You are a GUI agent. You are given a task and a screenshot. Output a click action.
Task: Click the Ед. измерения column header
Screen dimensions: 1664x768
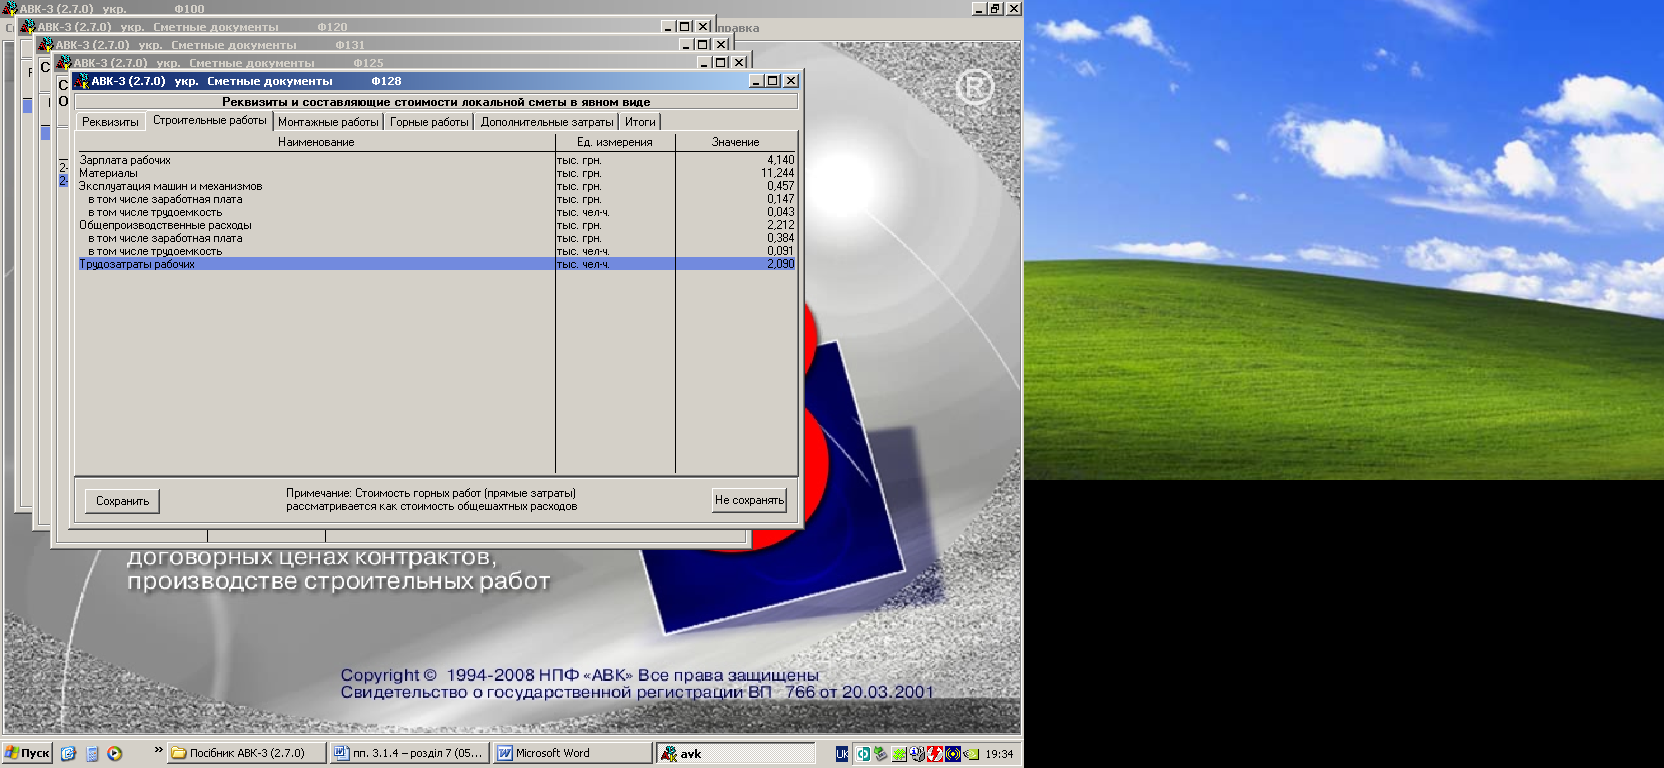[615, 142]
